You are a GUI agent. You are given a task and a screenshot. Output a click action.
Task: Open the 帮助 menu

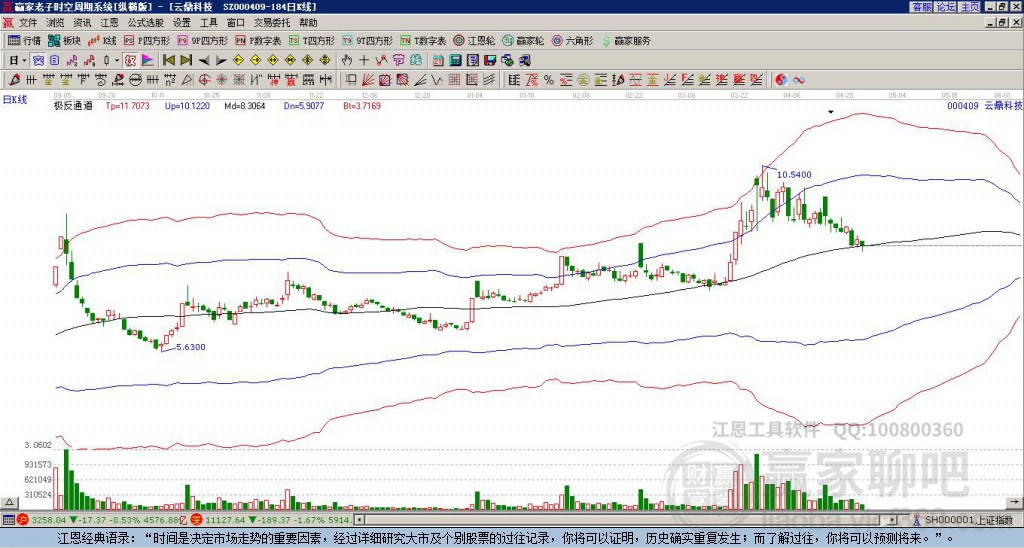pyautogui.click(x=308, y=23)
